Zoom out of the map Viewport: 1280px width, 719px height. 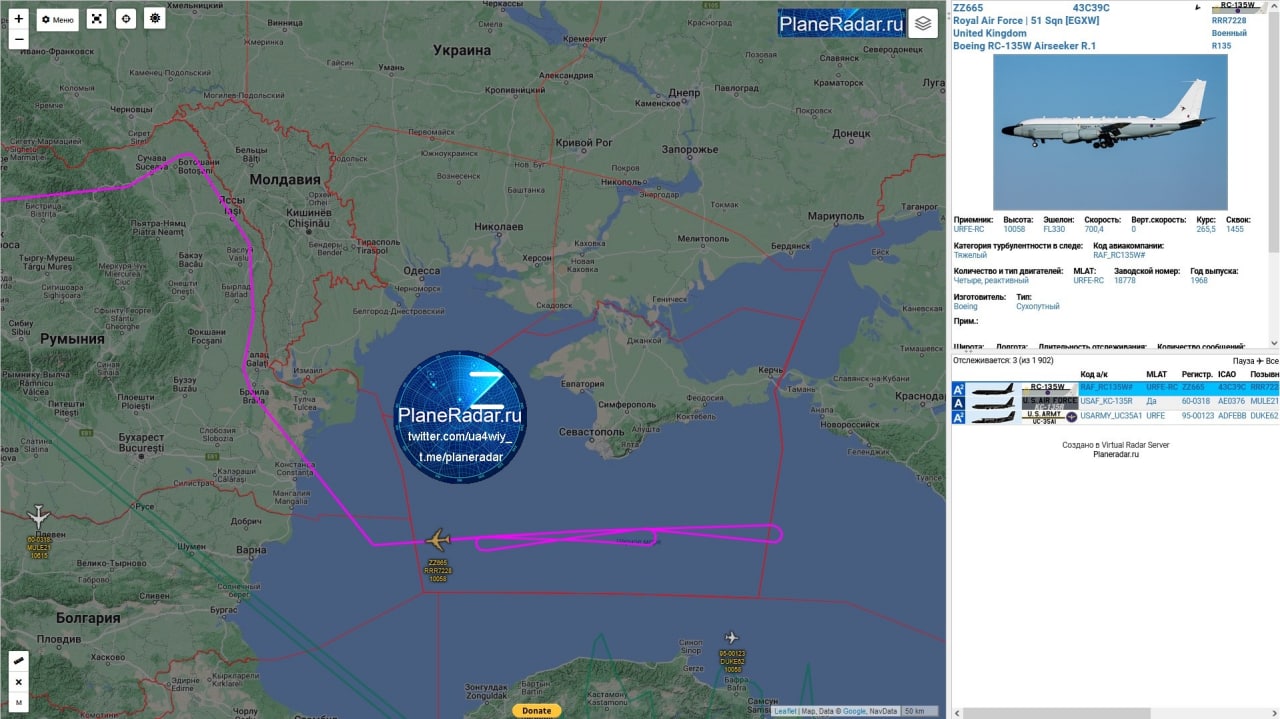(18, 40)
